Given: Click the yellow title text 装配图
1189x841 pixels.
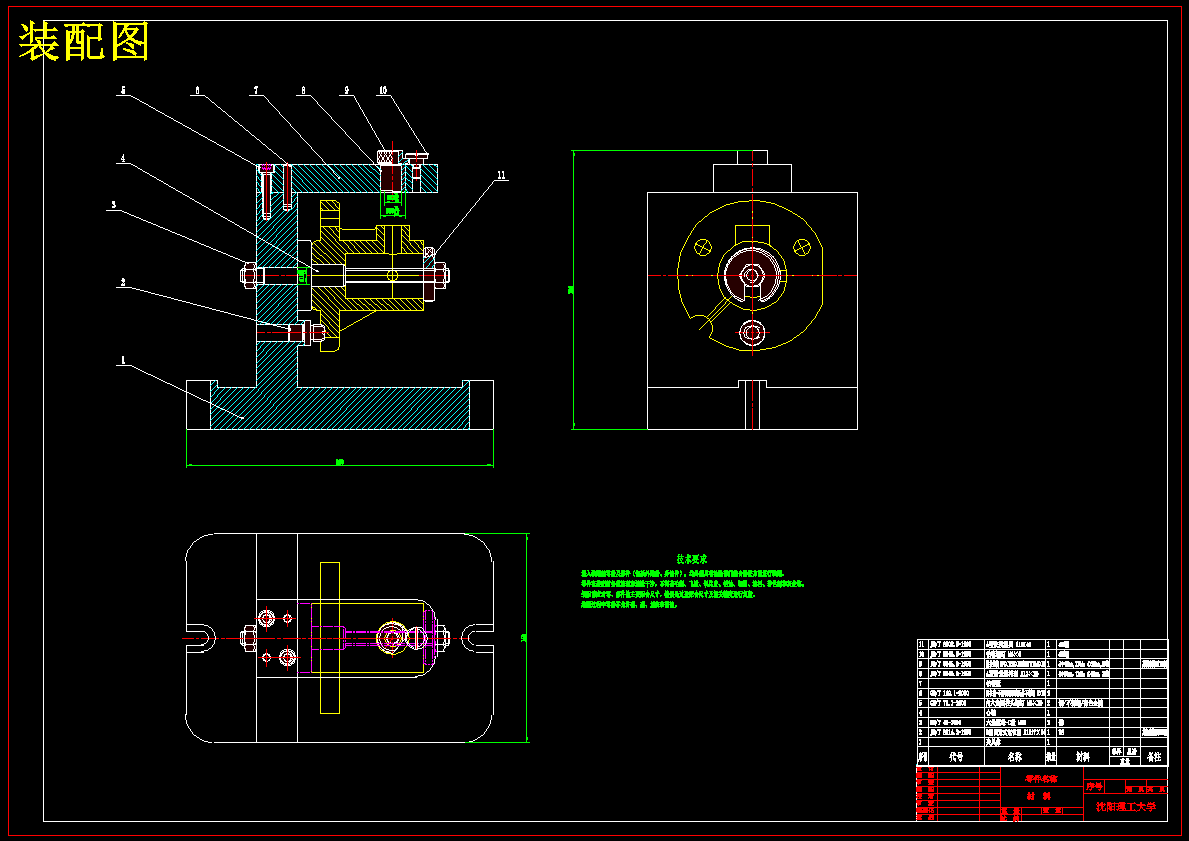Looking at the screenshot, I should [83, 42].
